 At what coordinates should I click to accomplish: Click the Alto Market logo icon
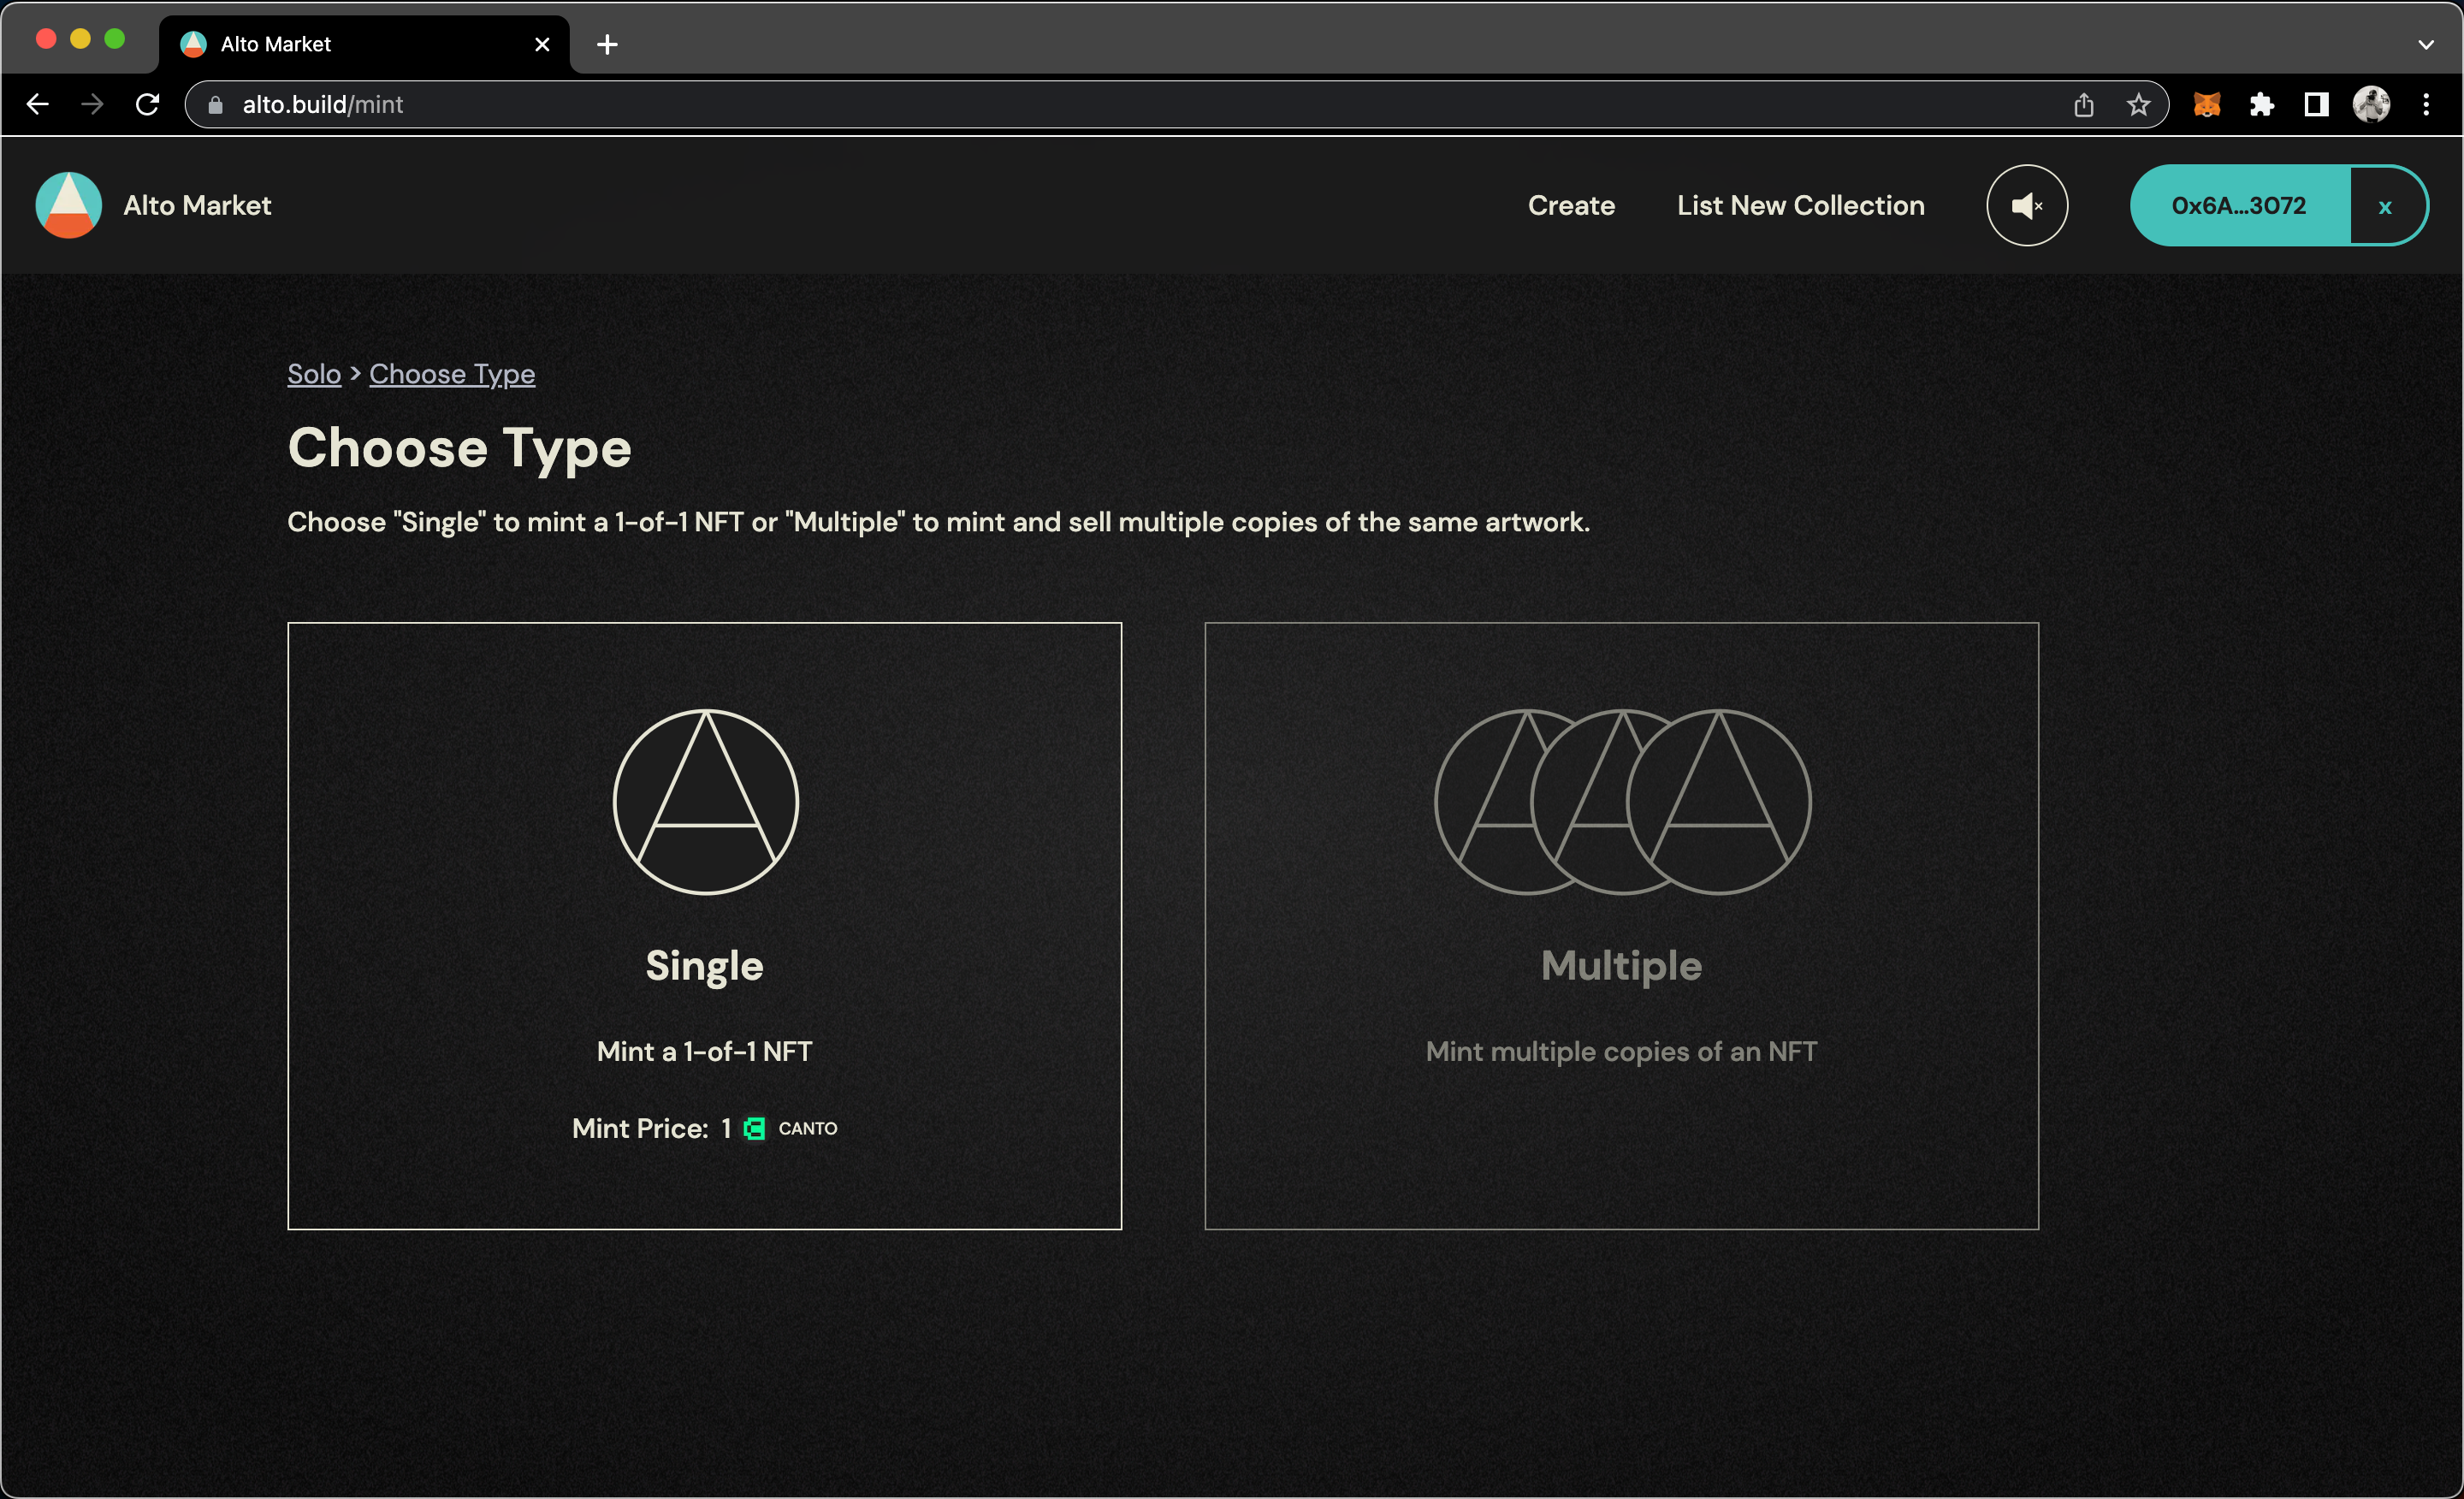68,205
